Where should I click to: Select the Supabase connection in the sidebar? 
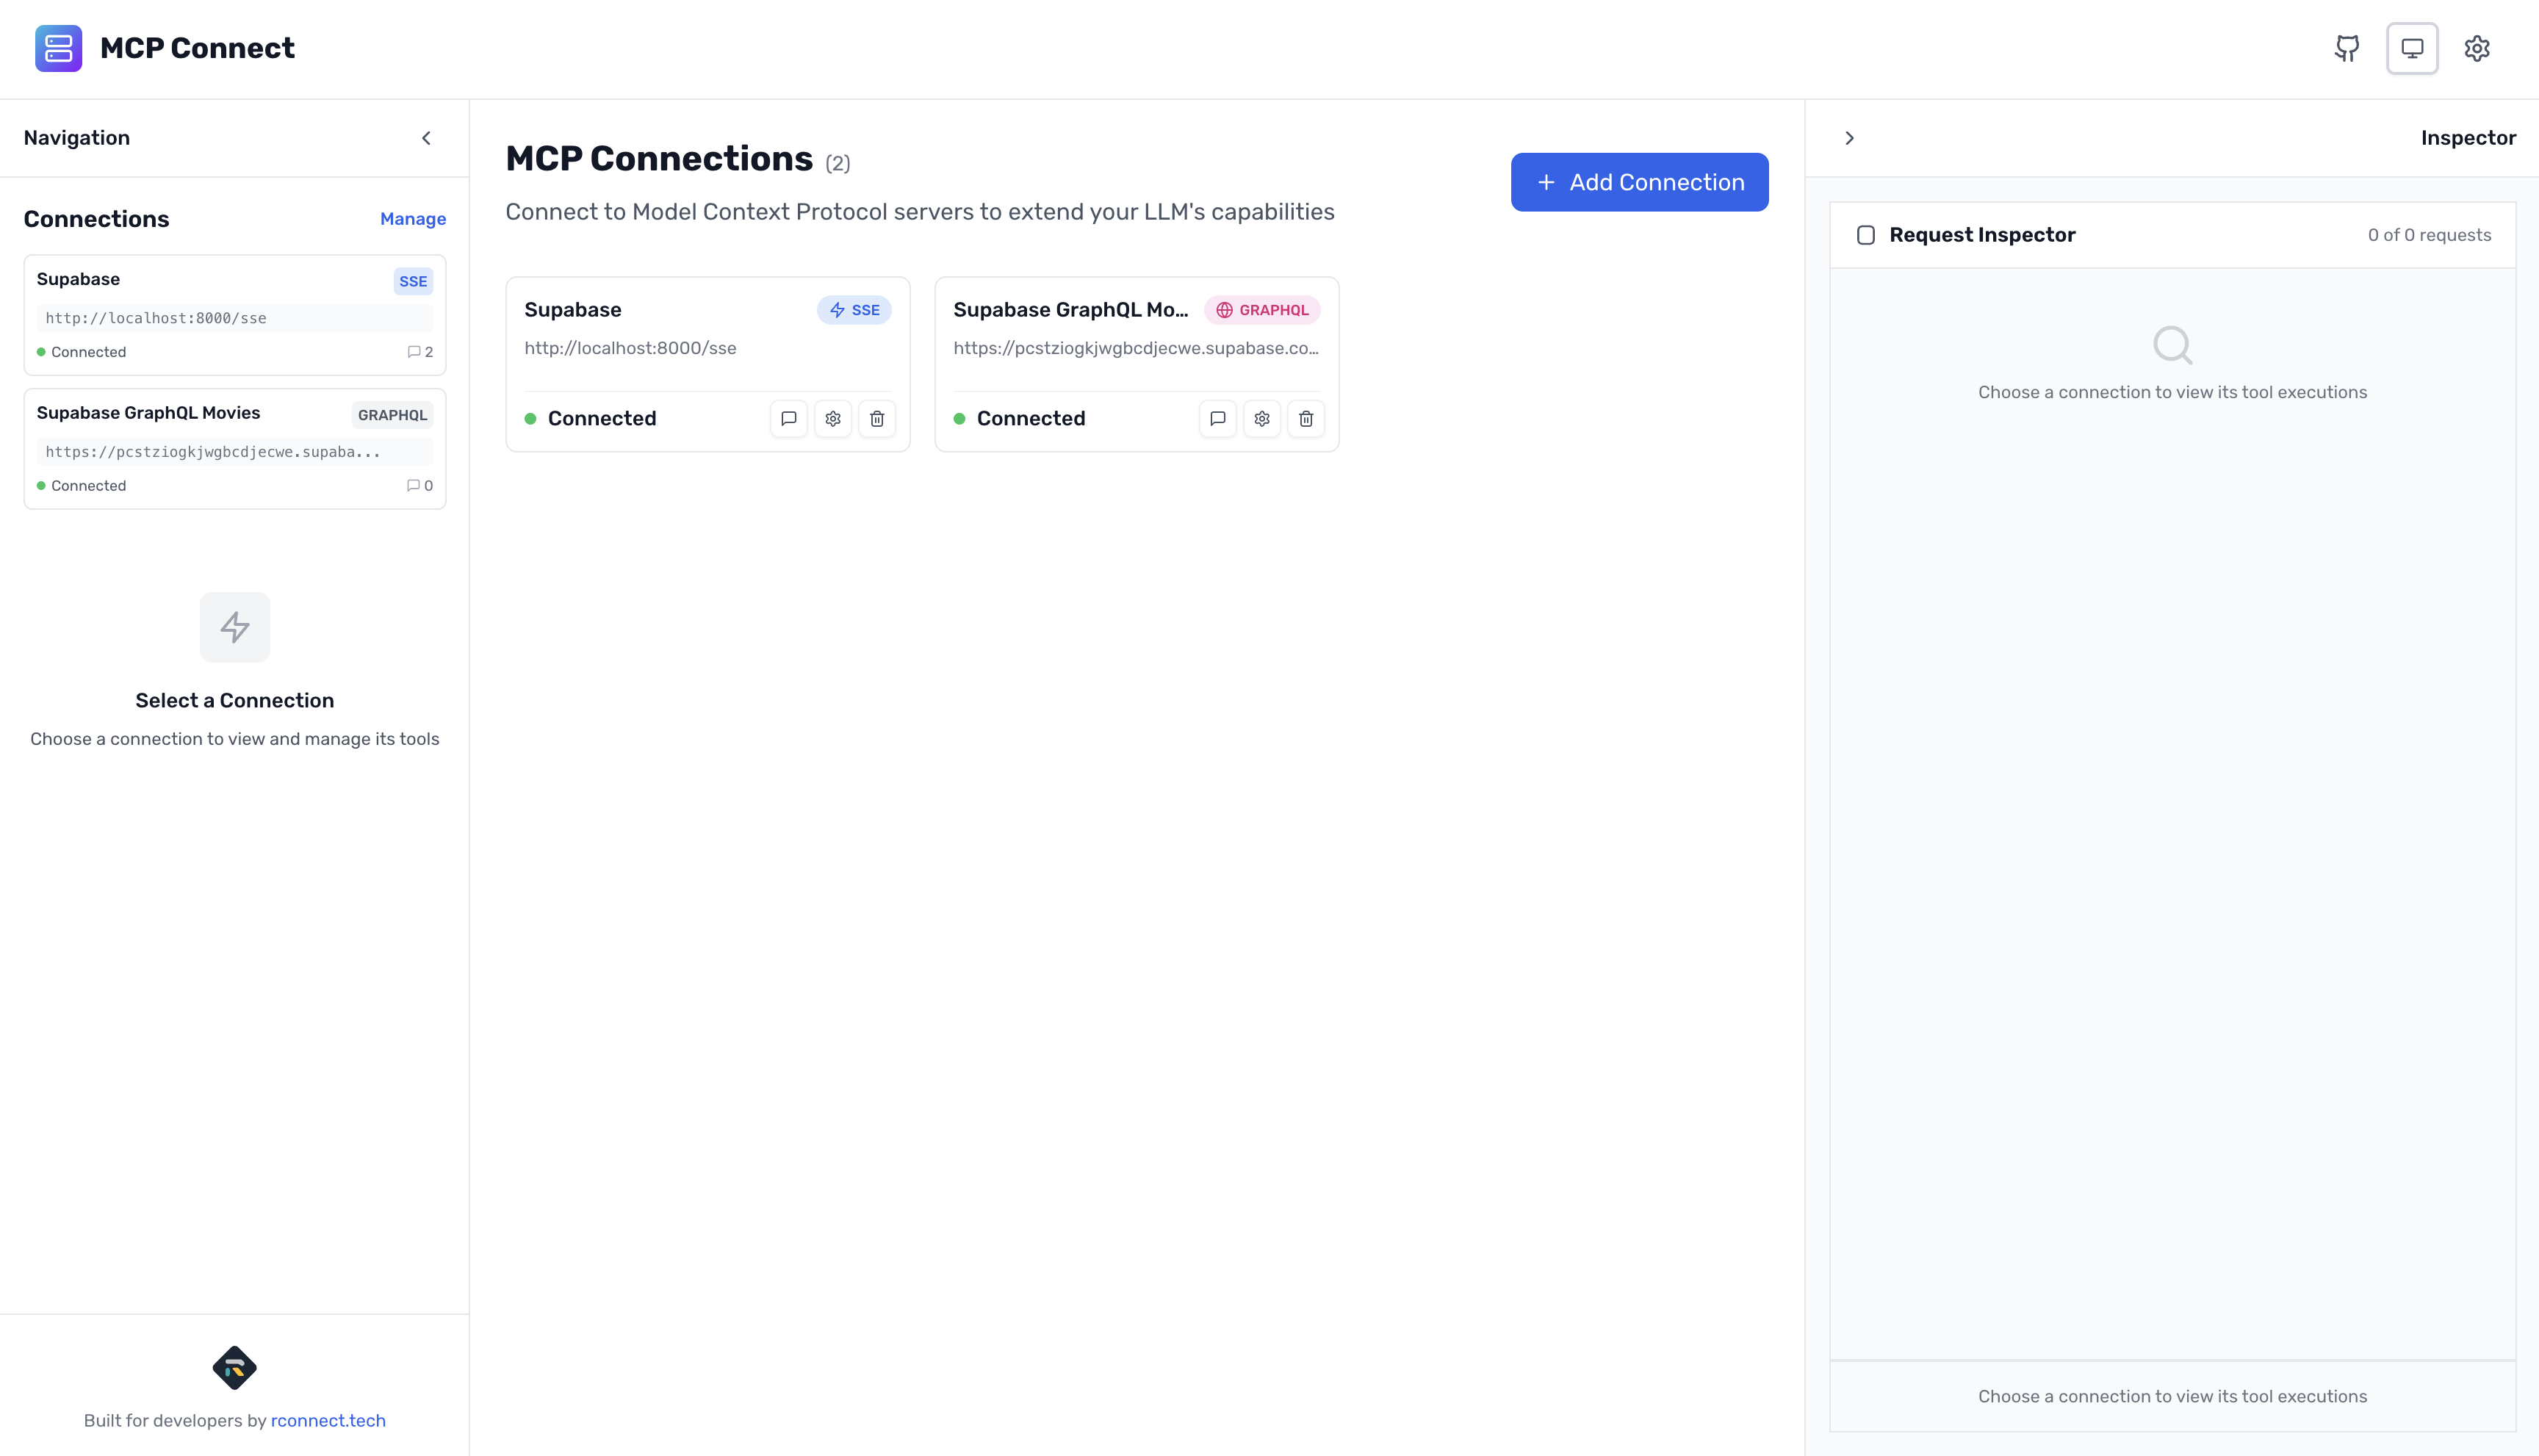[234, 314]
